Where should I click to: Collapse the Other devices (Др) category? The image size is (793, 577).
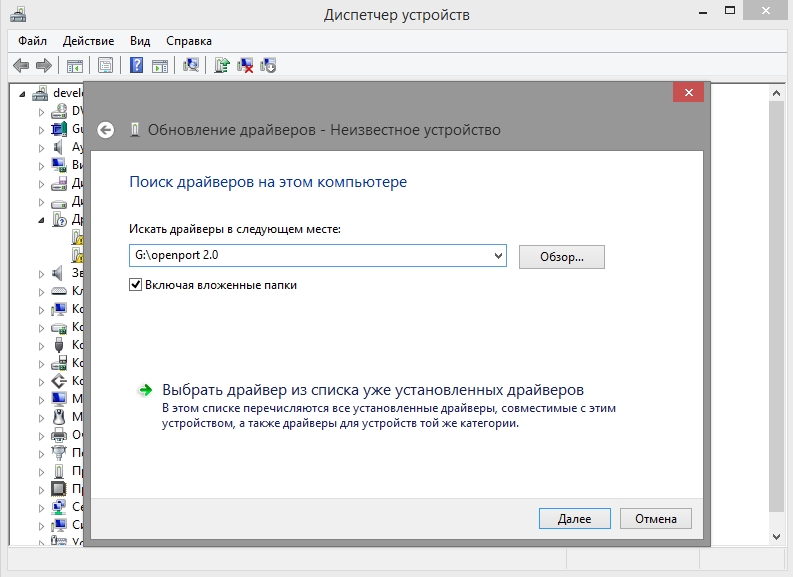[x=41, y=220]
